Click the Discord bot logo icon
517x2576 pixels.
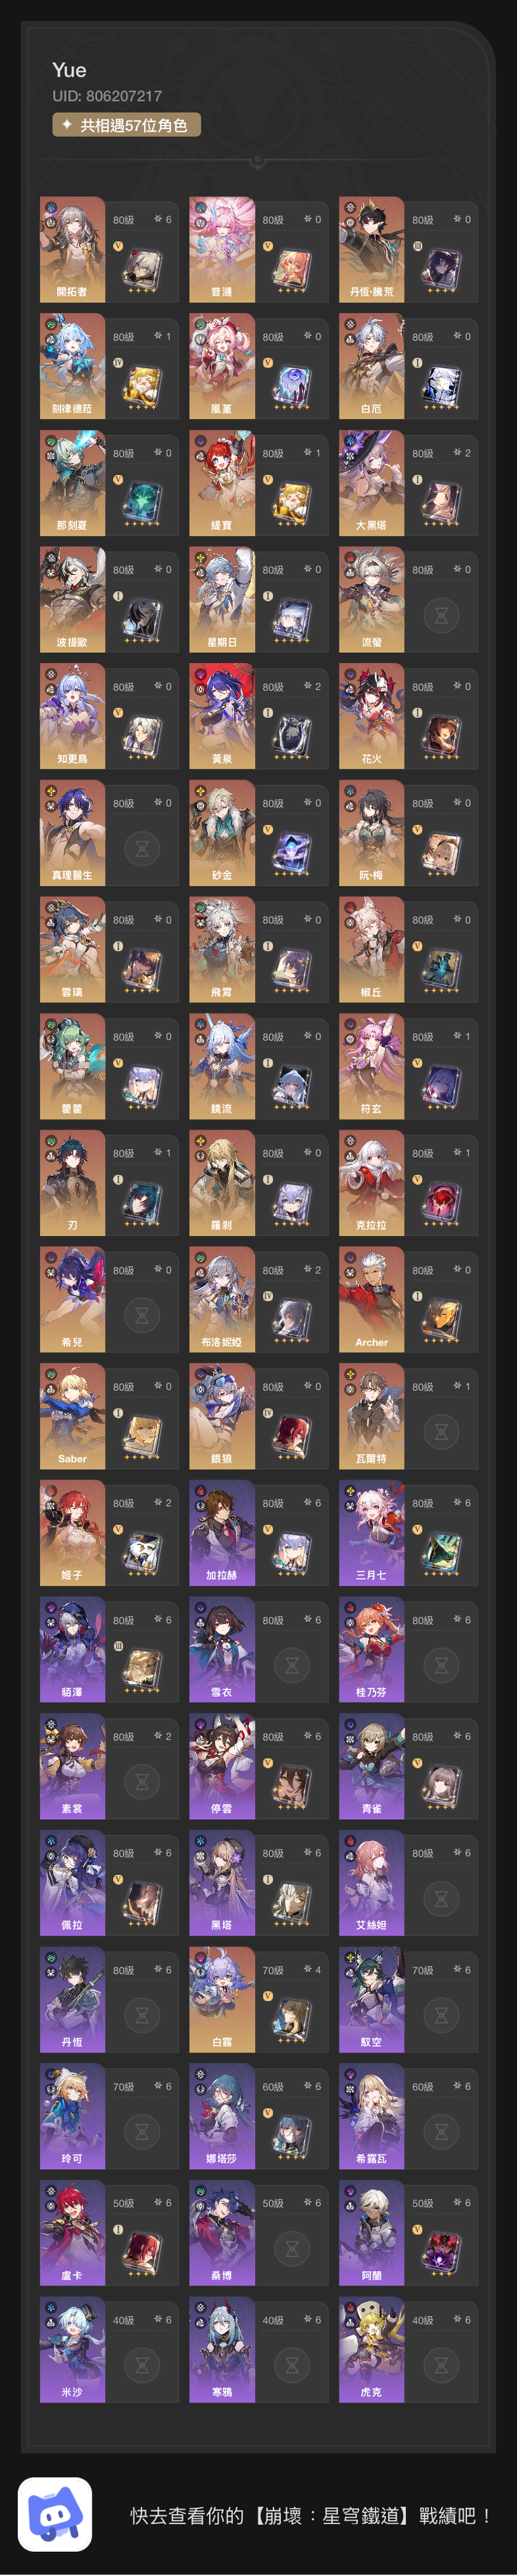(55, 2514)
